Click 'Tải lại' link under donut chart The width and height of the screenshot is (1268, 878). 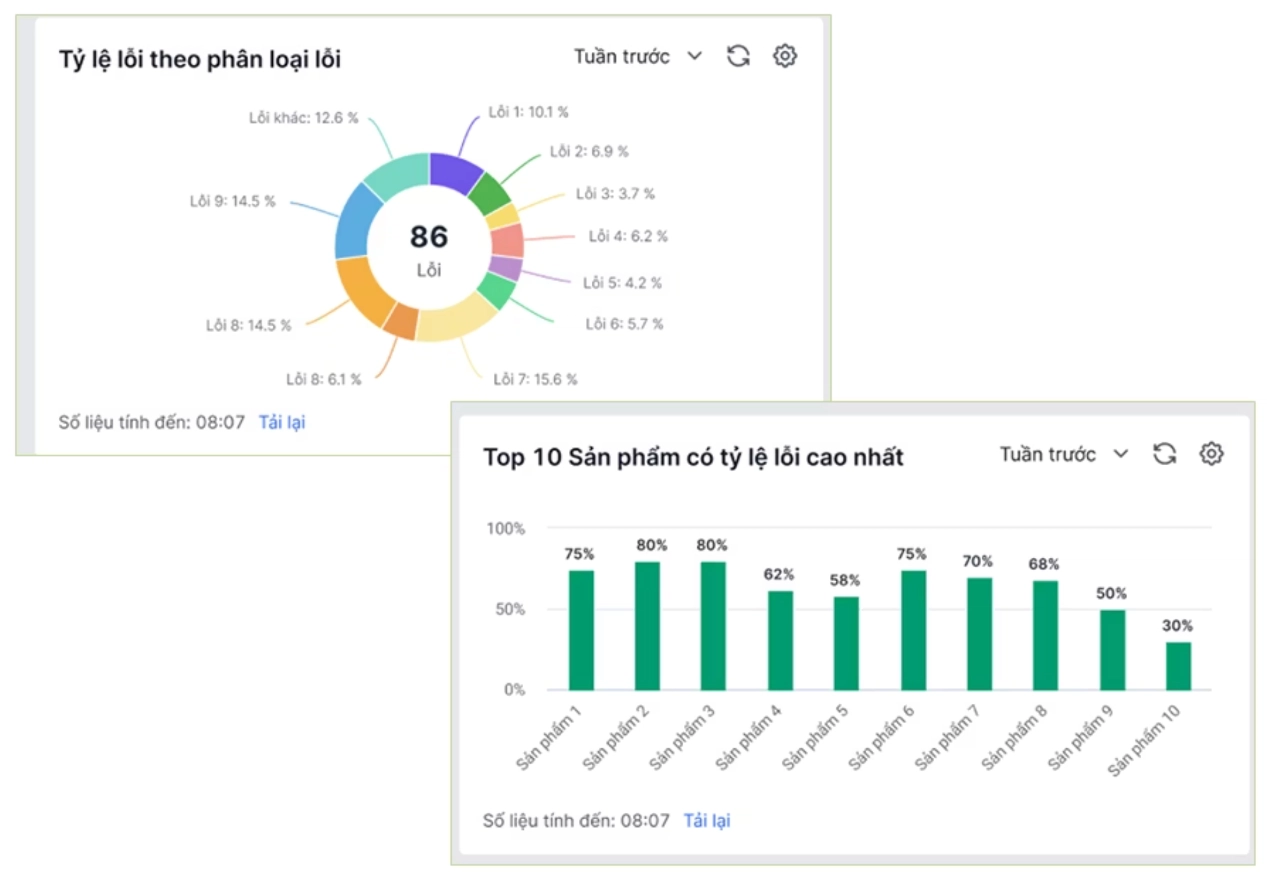coord(282,422)
